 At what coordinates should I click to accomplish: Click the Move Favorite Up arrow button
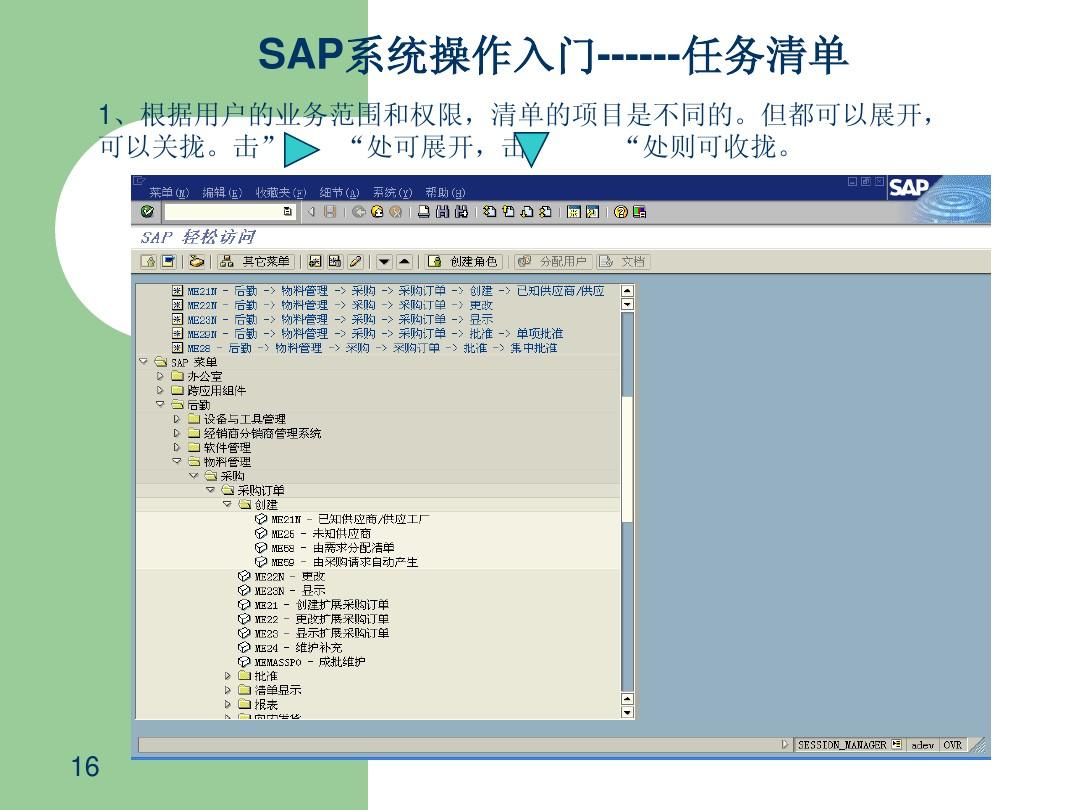[404, 262]
